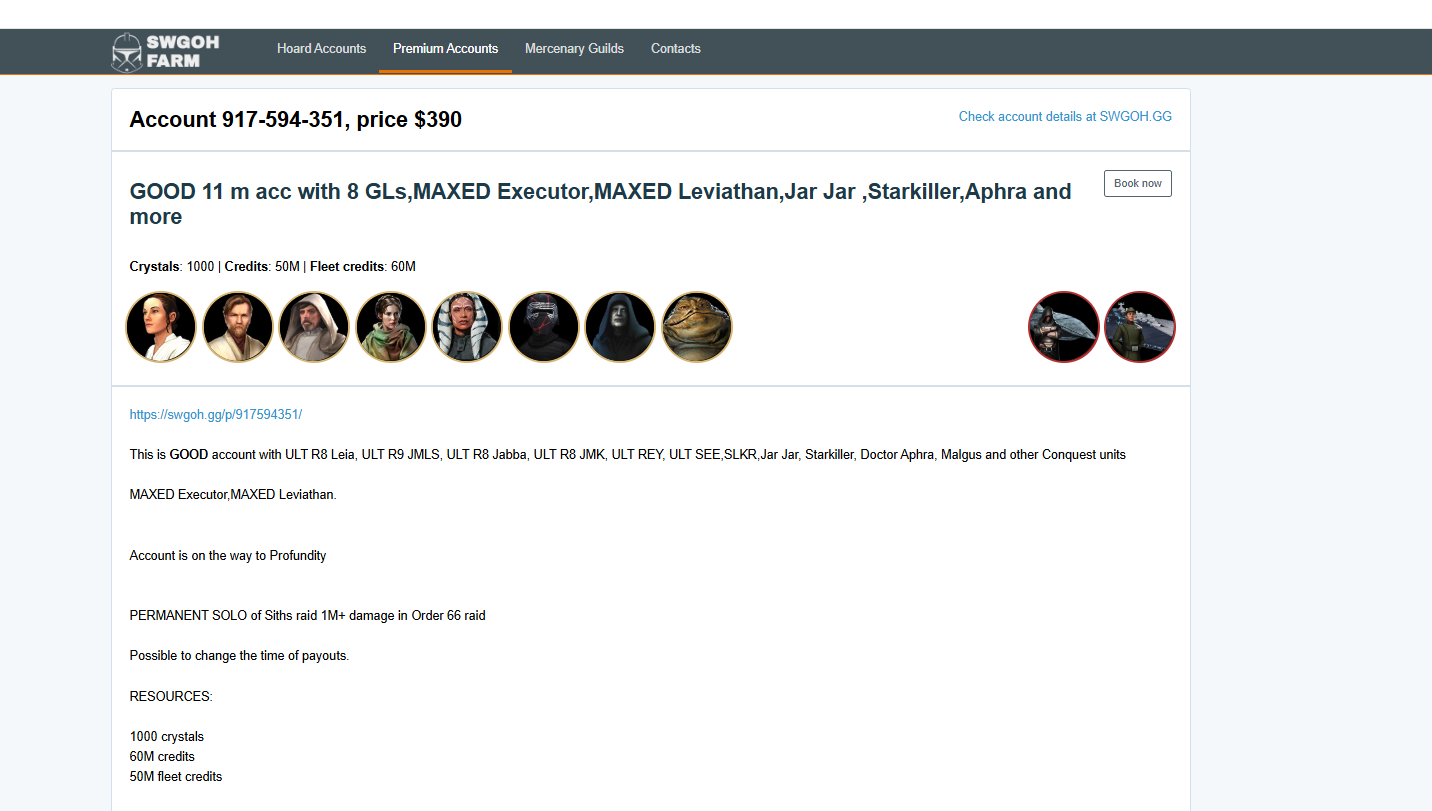
Task: Click the Account 917-594-351 price $390 heading
Action: pyautogui.click(x=296, y=120)
